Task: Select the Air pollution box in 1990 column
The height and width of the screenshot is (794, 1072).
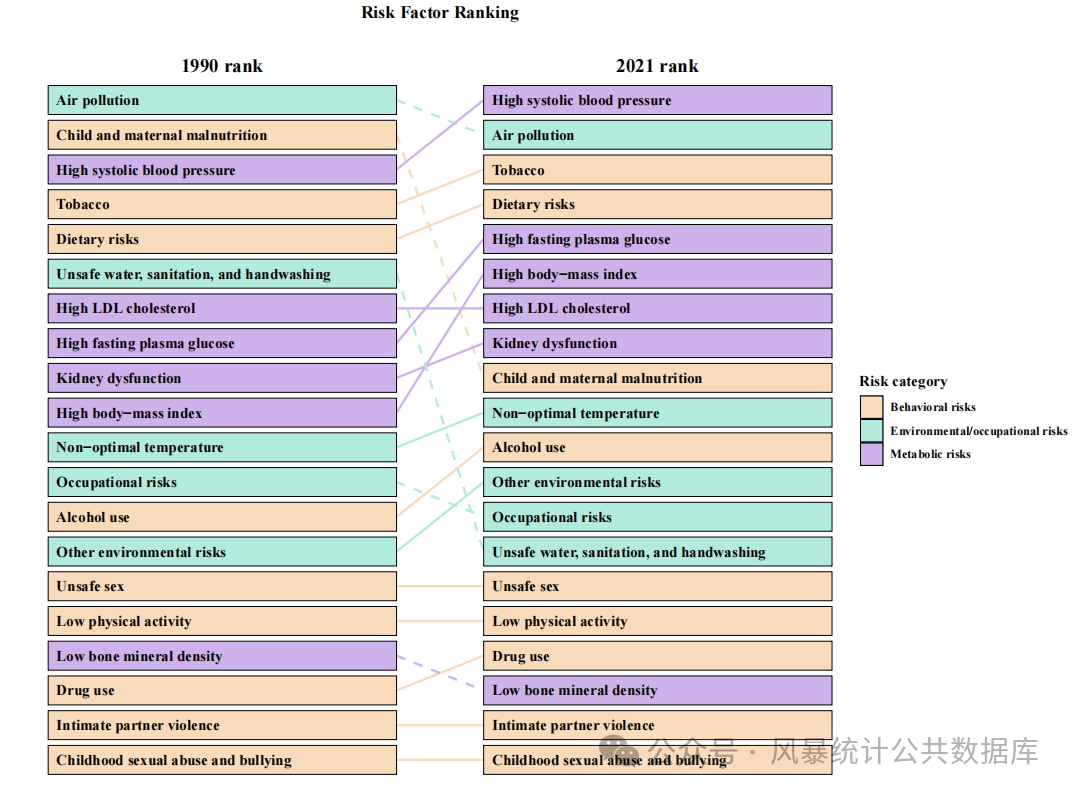Action: 222,100
